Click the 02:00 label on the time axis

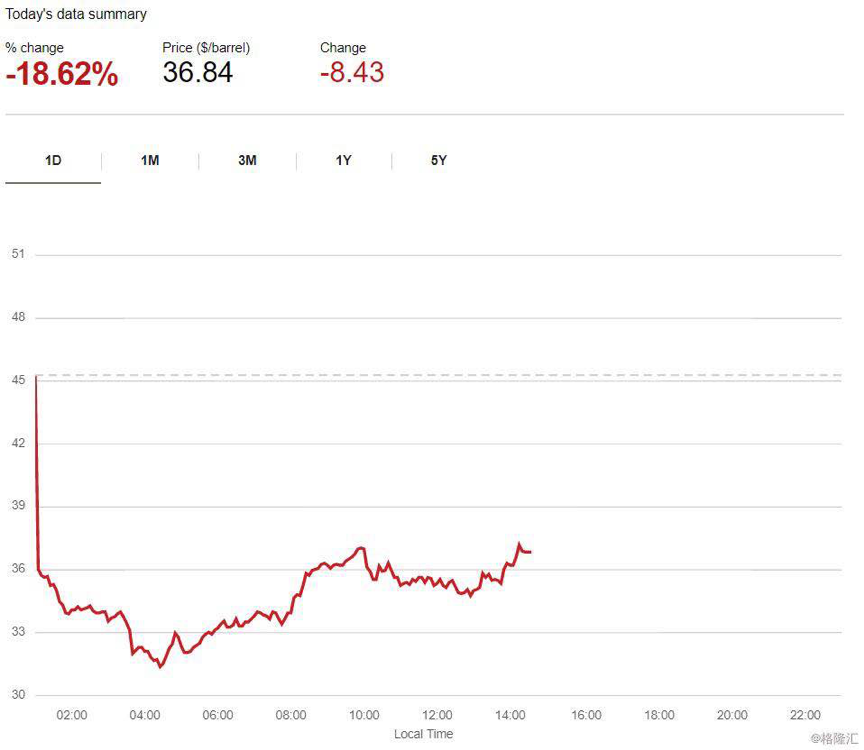click(72, 715)
